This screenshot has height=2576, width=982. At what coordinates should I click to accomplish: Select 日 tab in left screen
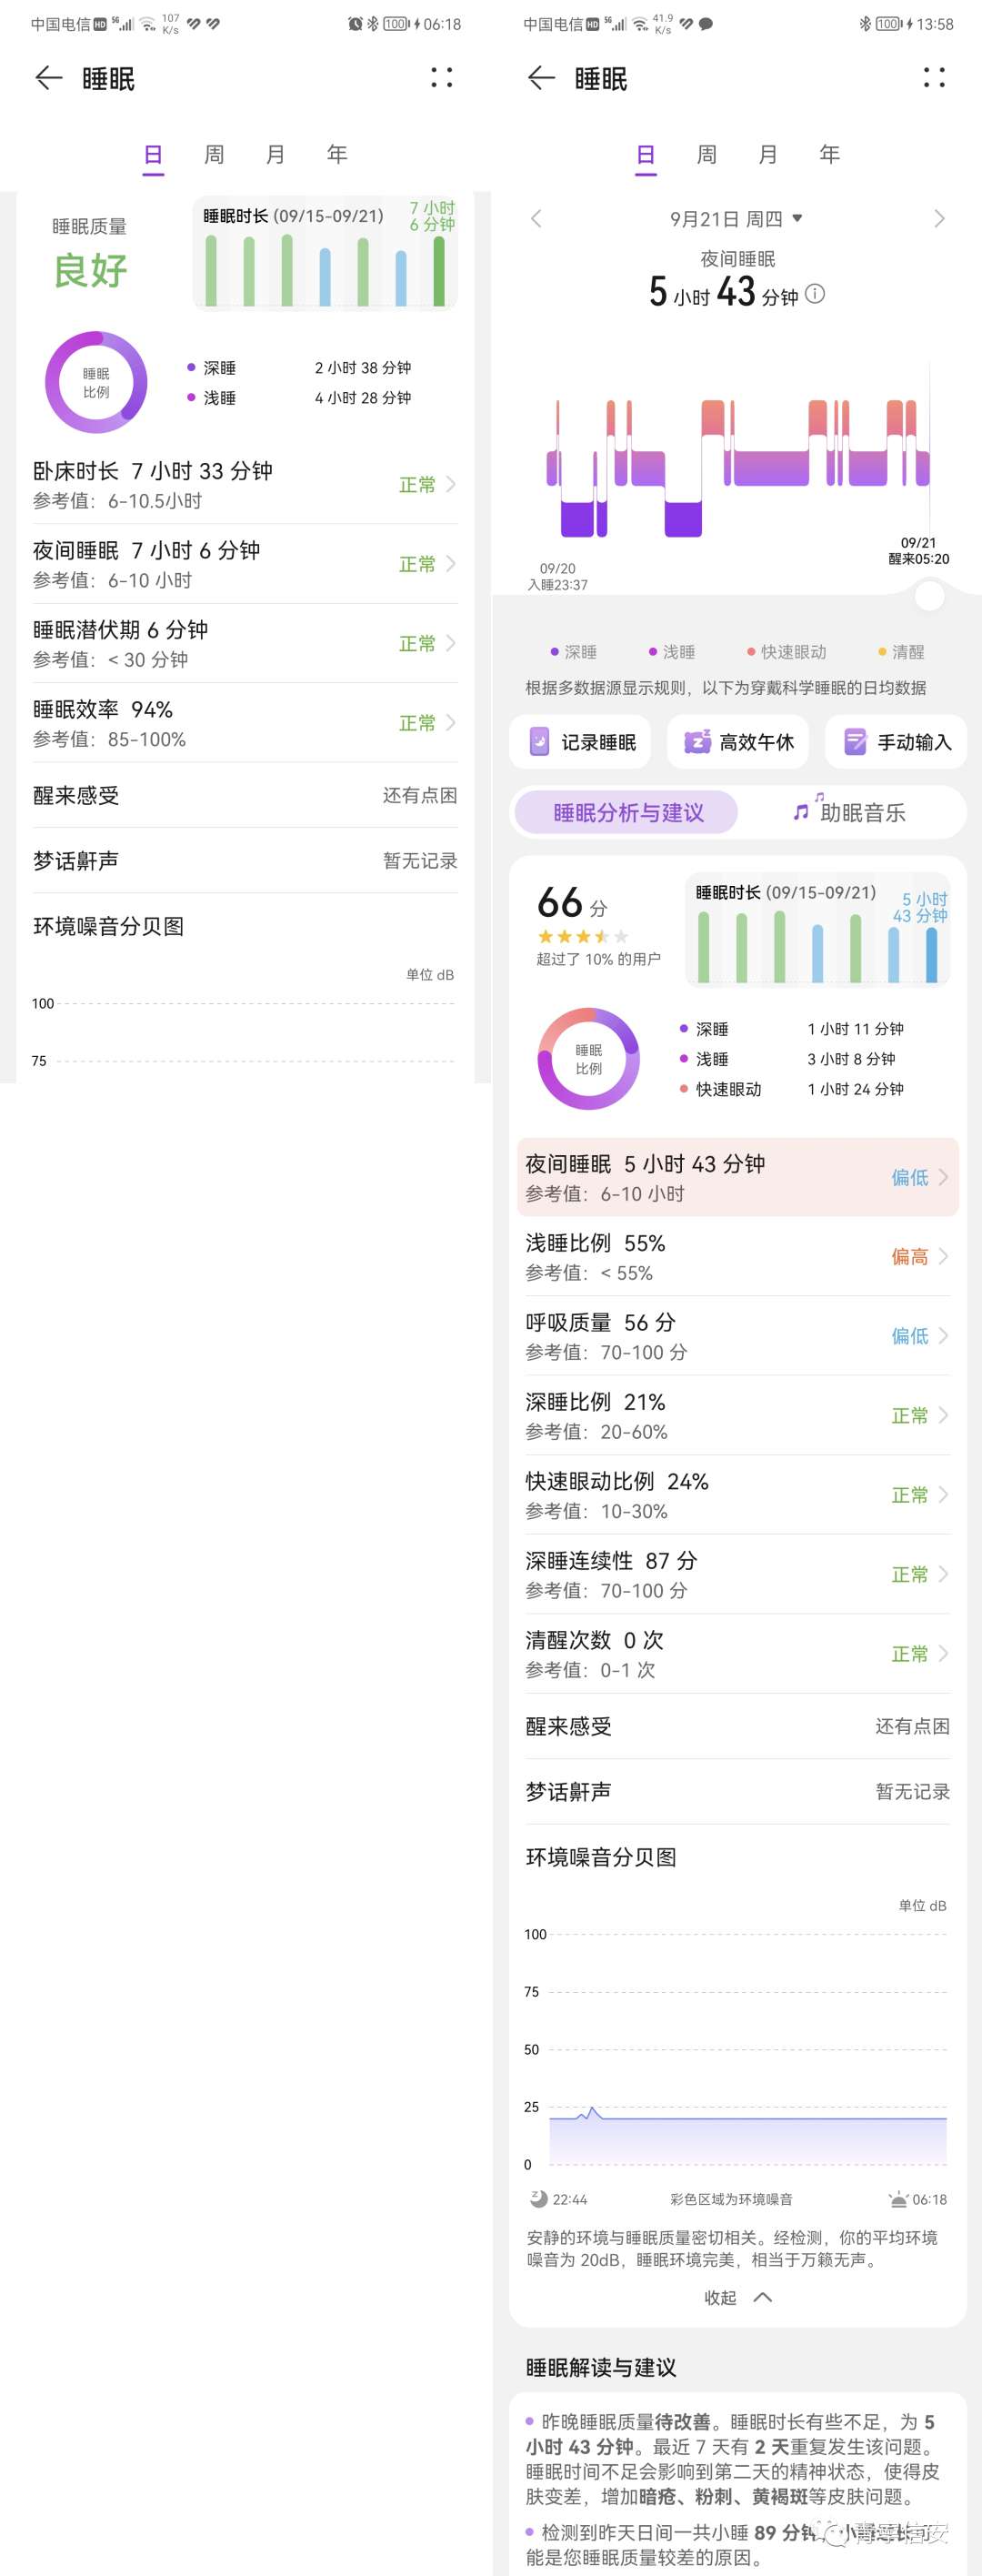coord(153,155)
